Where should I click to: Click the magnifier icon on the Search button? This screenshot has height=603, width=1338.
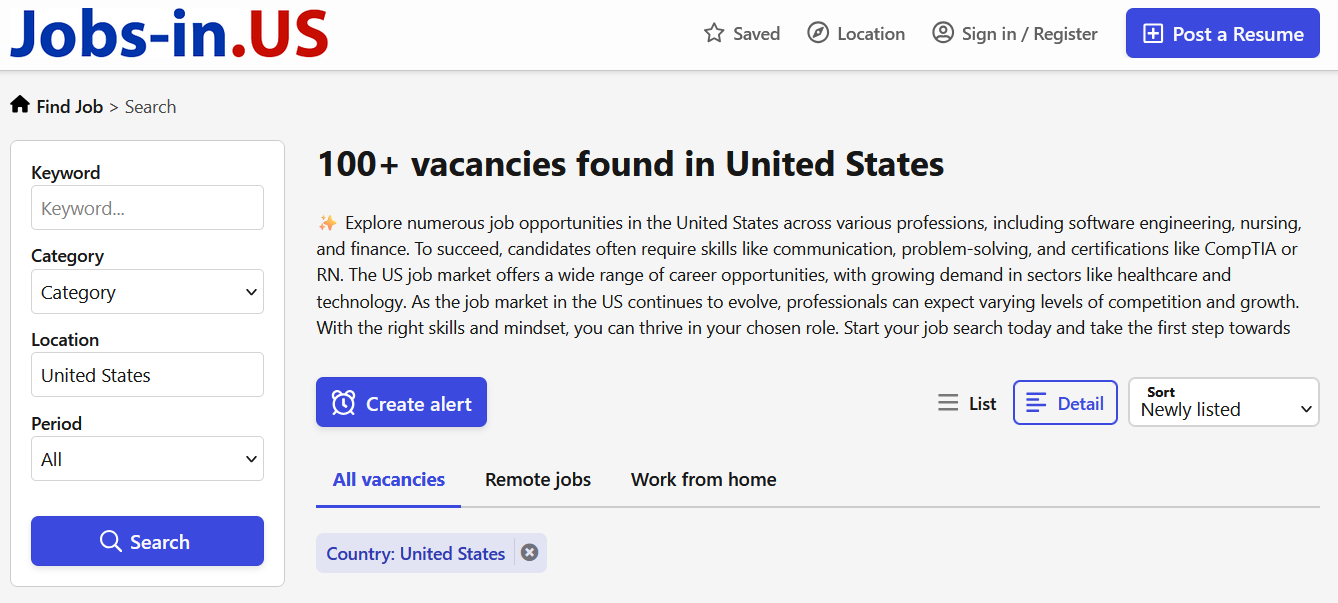[112, 541]
